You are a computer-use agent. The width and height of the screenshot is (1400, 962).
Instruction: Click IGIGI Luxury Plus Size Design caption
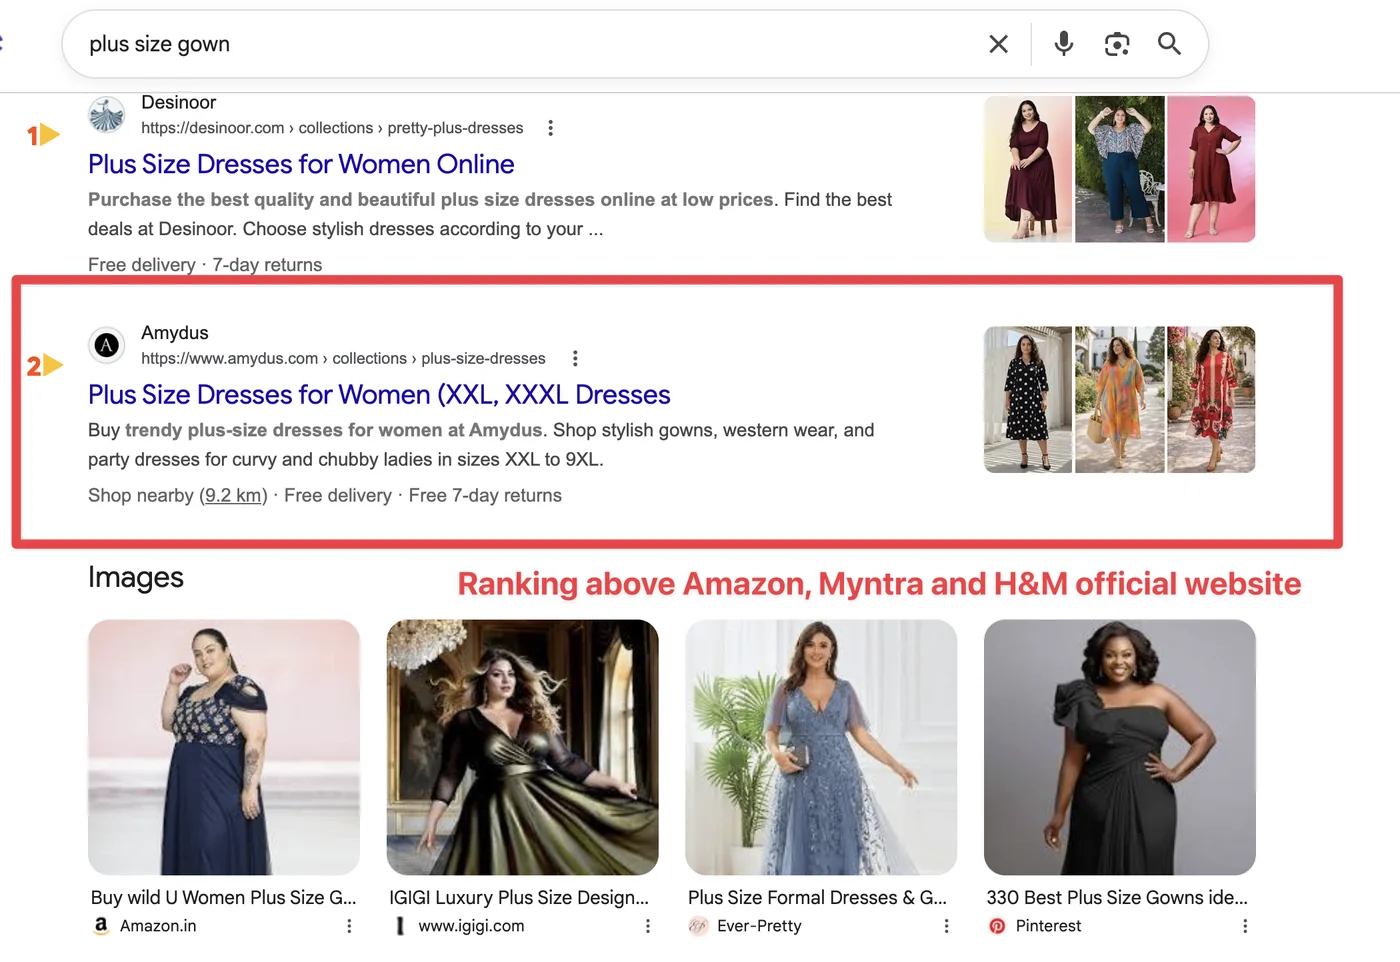pos(519,898)
